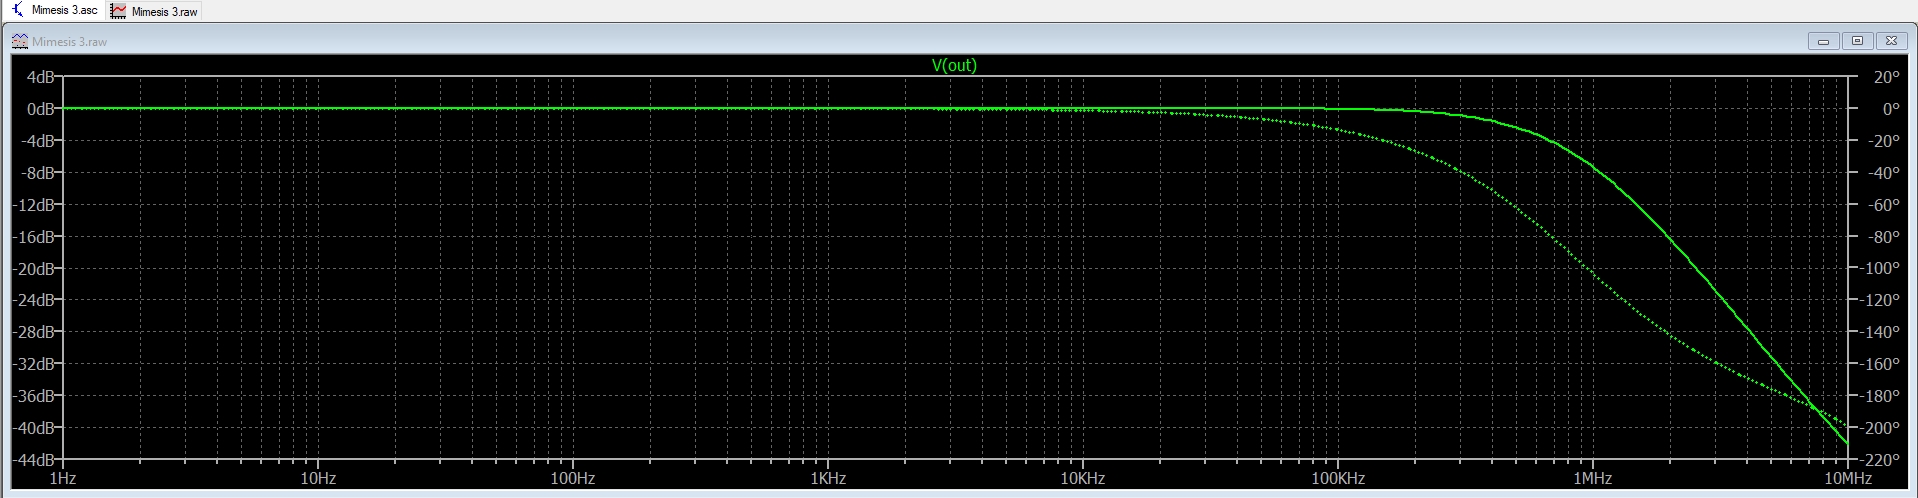Click the -8dB magnitude axis label
Screen dimensions: 1918x498
coord(38,173)
